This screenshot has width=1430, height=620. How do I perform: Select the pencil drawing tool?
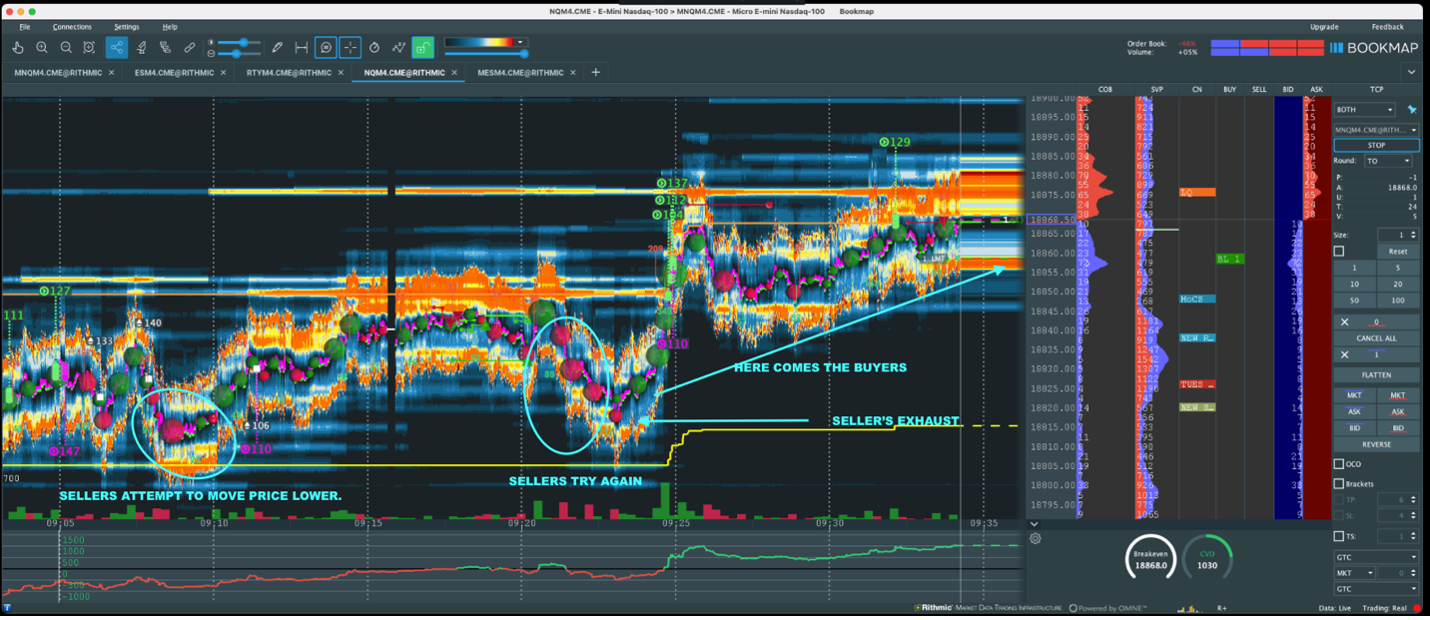pos(278,47)
